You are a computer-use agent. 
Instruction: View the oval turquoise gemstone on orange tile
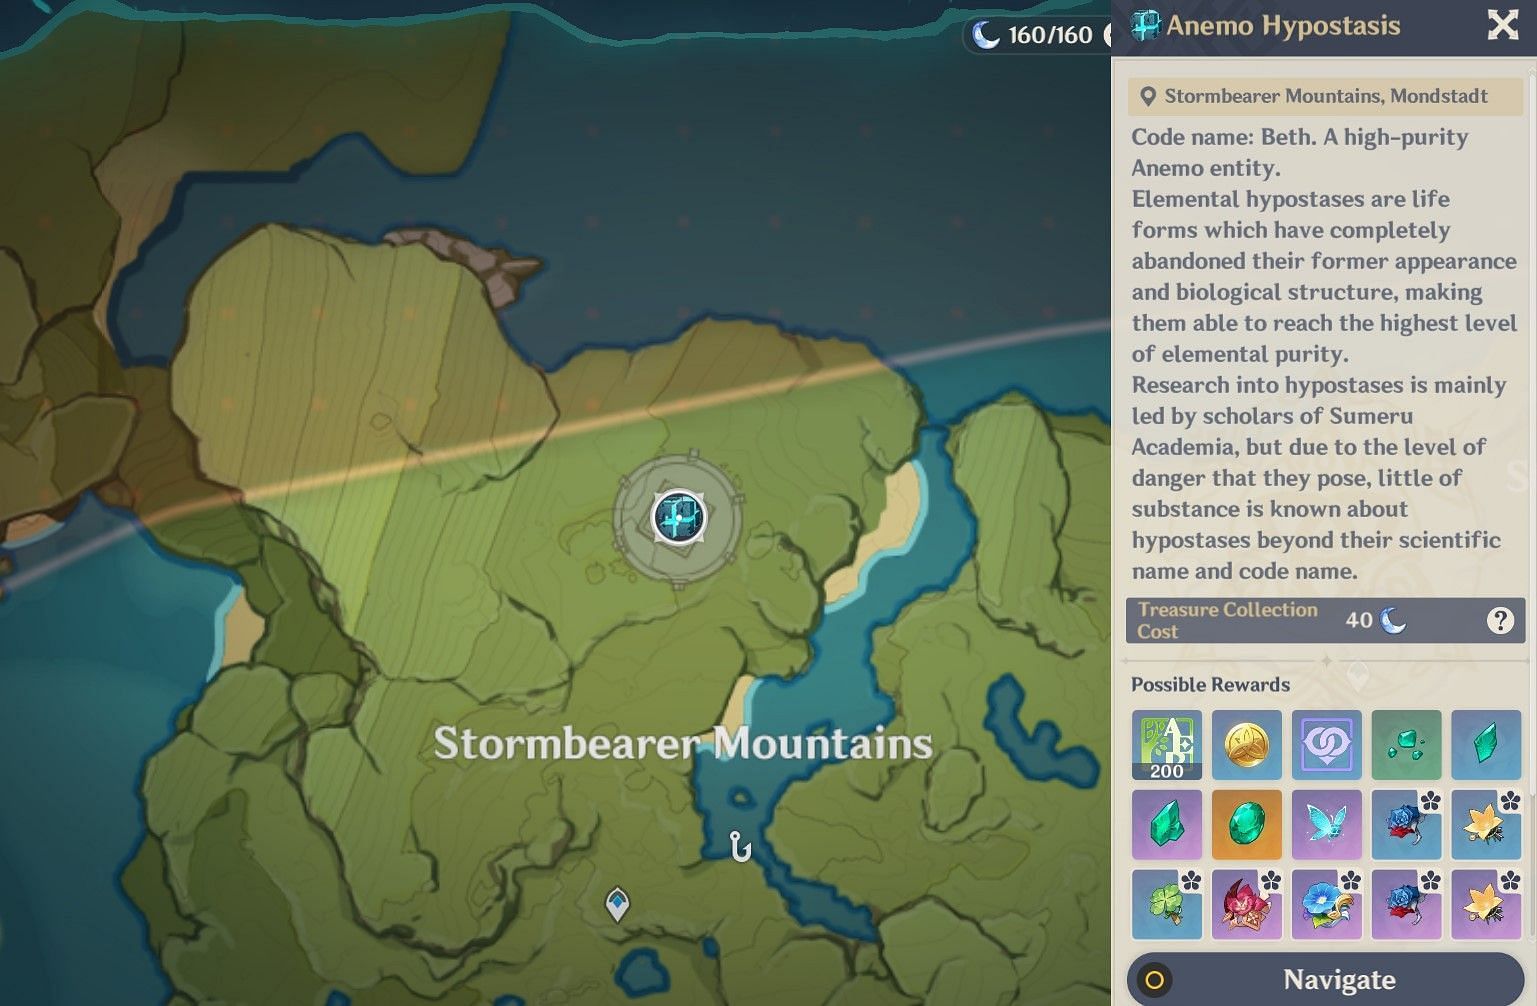pyautogui.click(x=1247, y=825)
